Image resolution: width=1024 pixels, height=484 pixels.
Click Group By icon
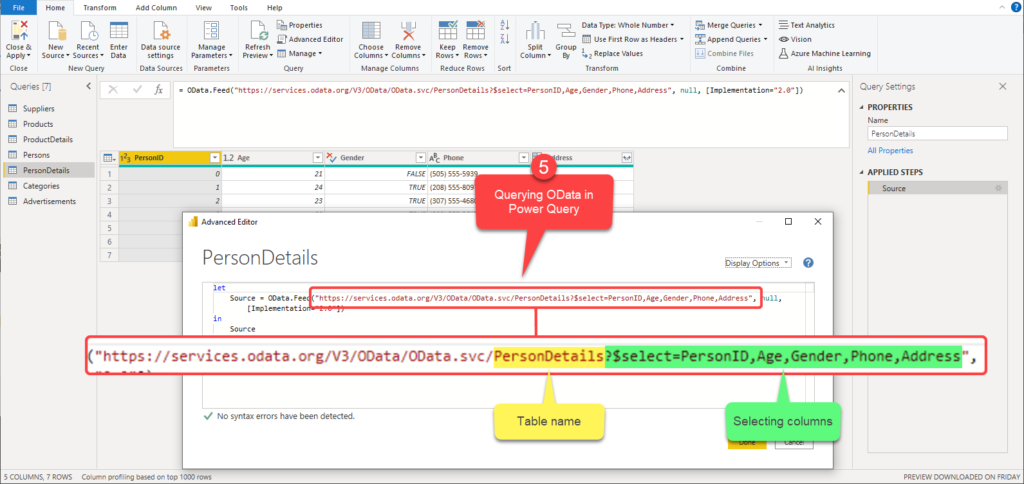point(566,31)
